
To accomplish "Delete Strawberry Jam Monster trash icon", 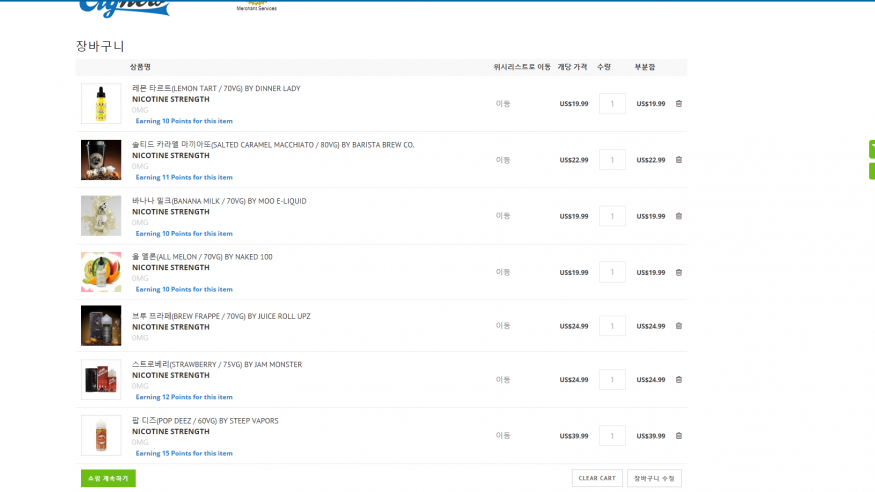I will pyautogui.click(x=679, y=380).
